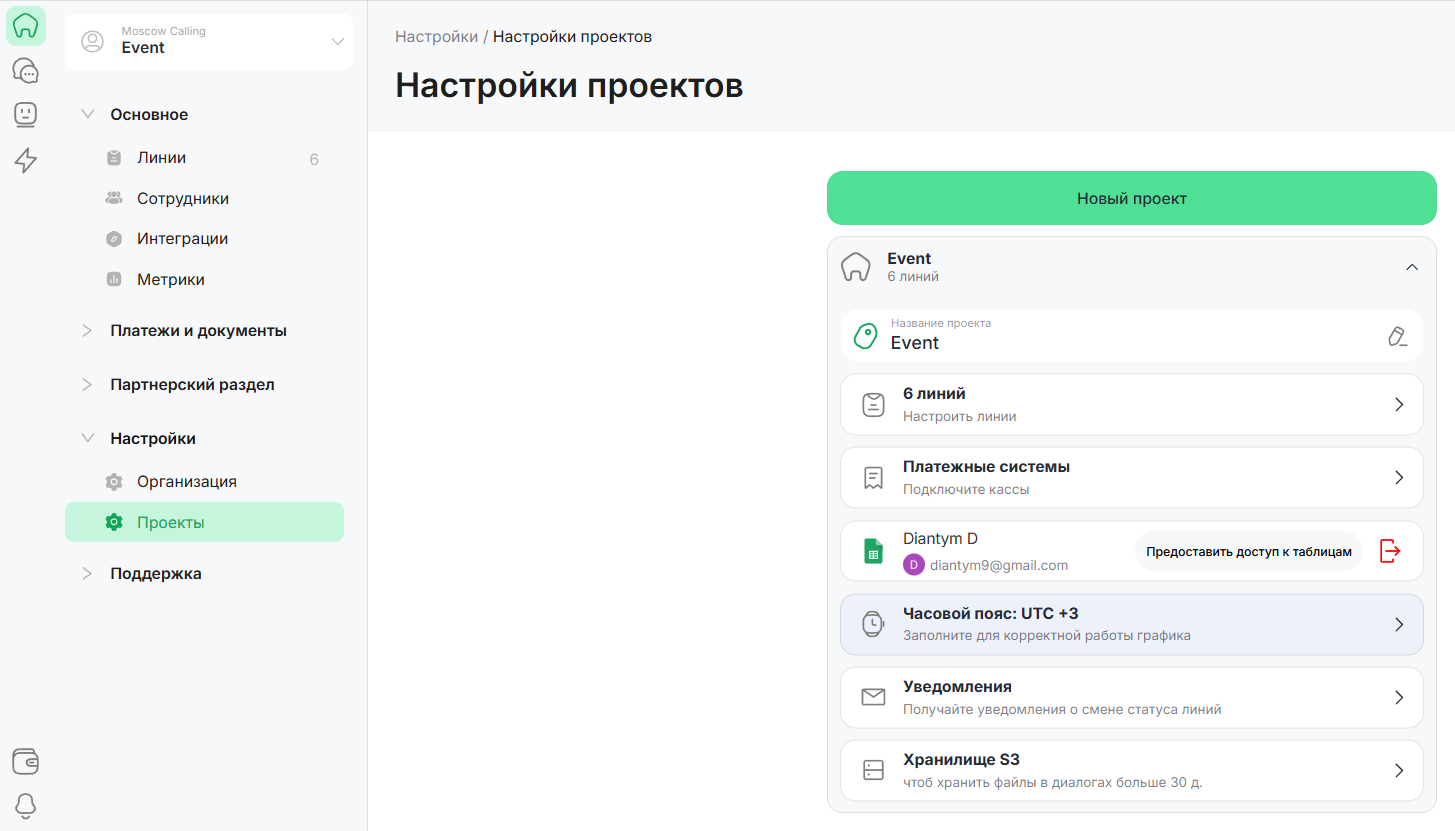Open the wallet icon at bottom left
The width and height of the screenshot is (1455, 831).
pyautogui.click(x=26, y=762)
